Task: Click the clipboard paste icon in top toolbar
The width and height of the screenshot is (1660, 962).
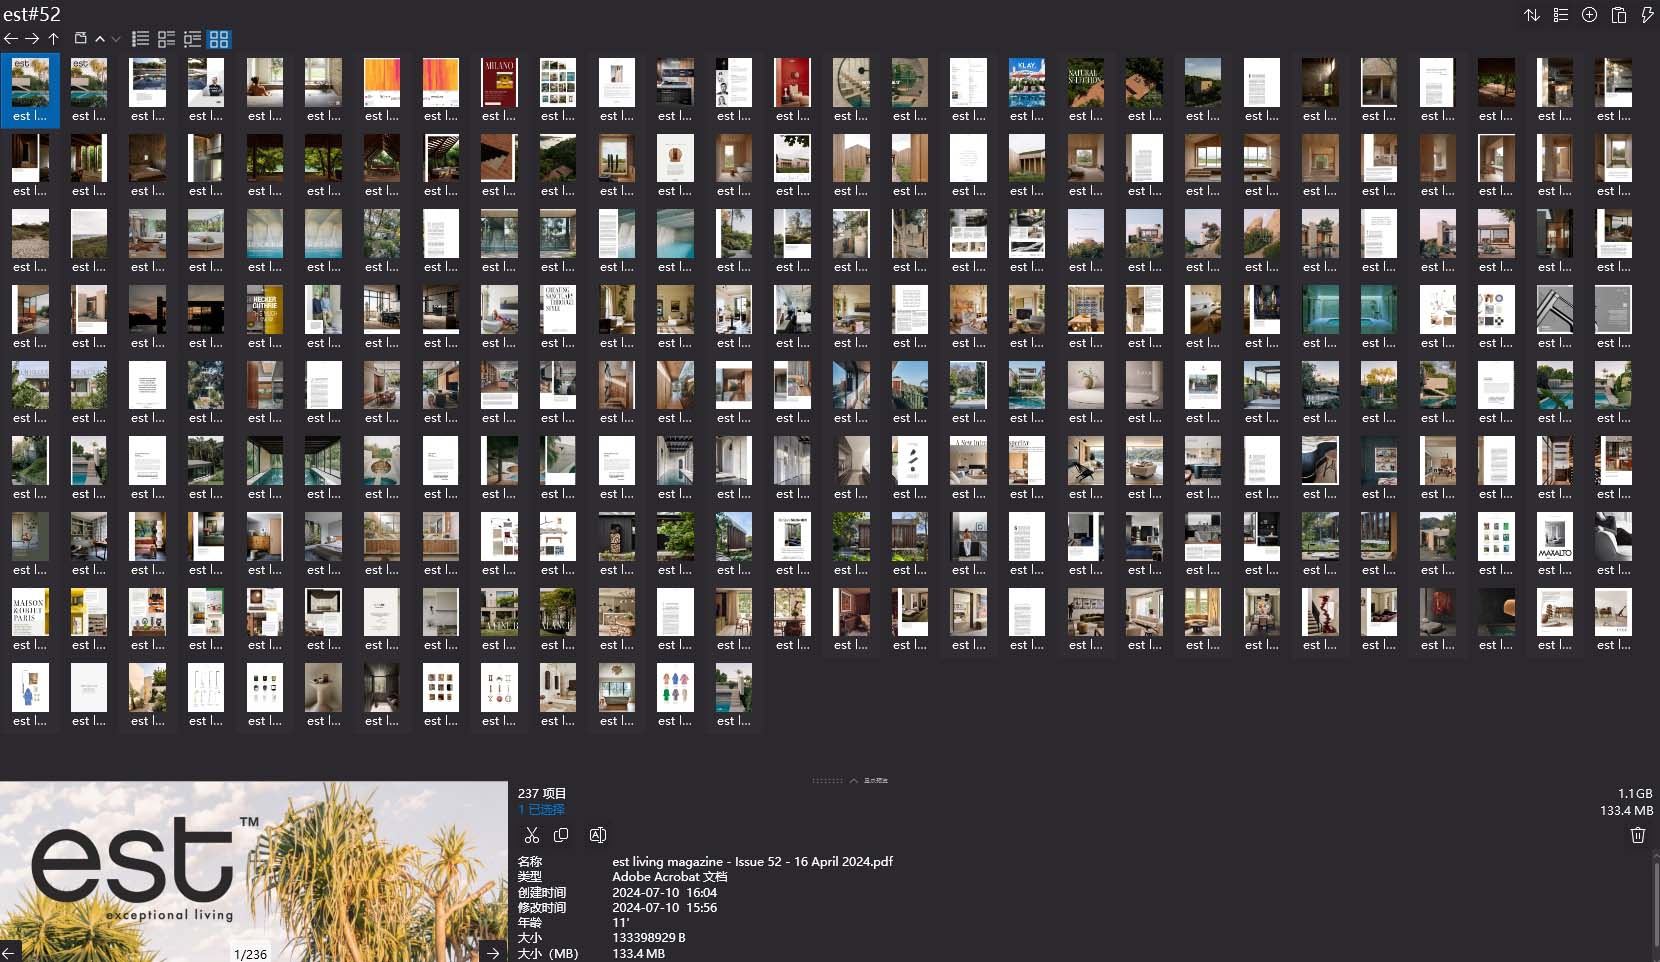Action: 1618,15
